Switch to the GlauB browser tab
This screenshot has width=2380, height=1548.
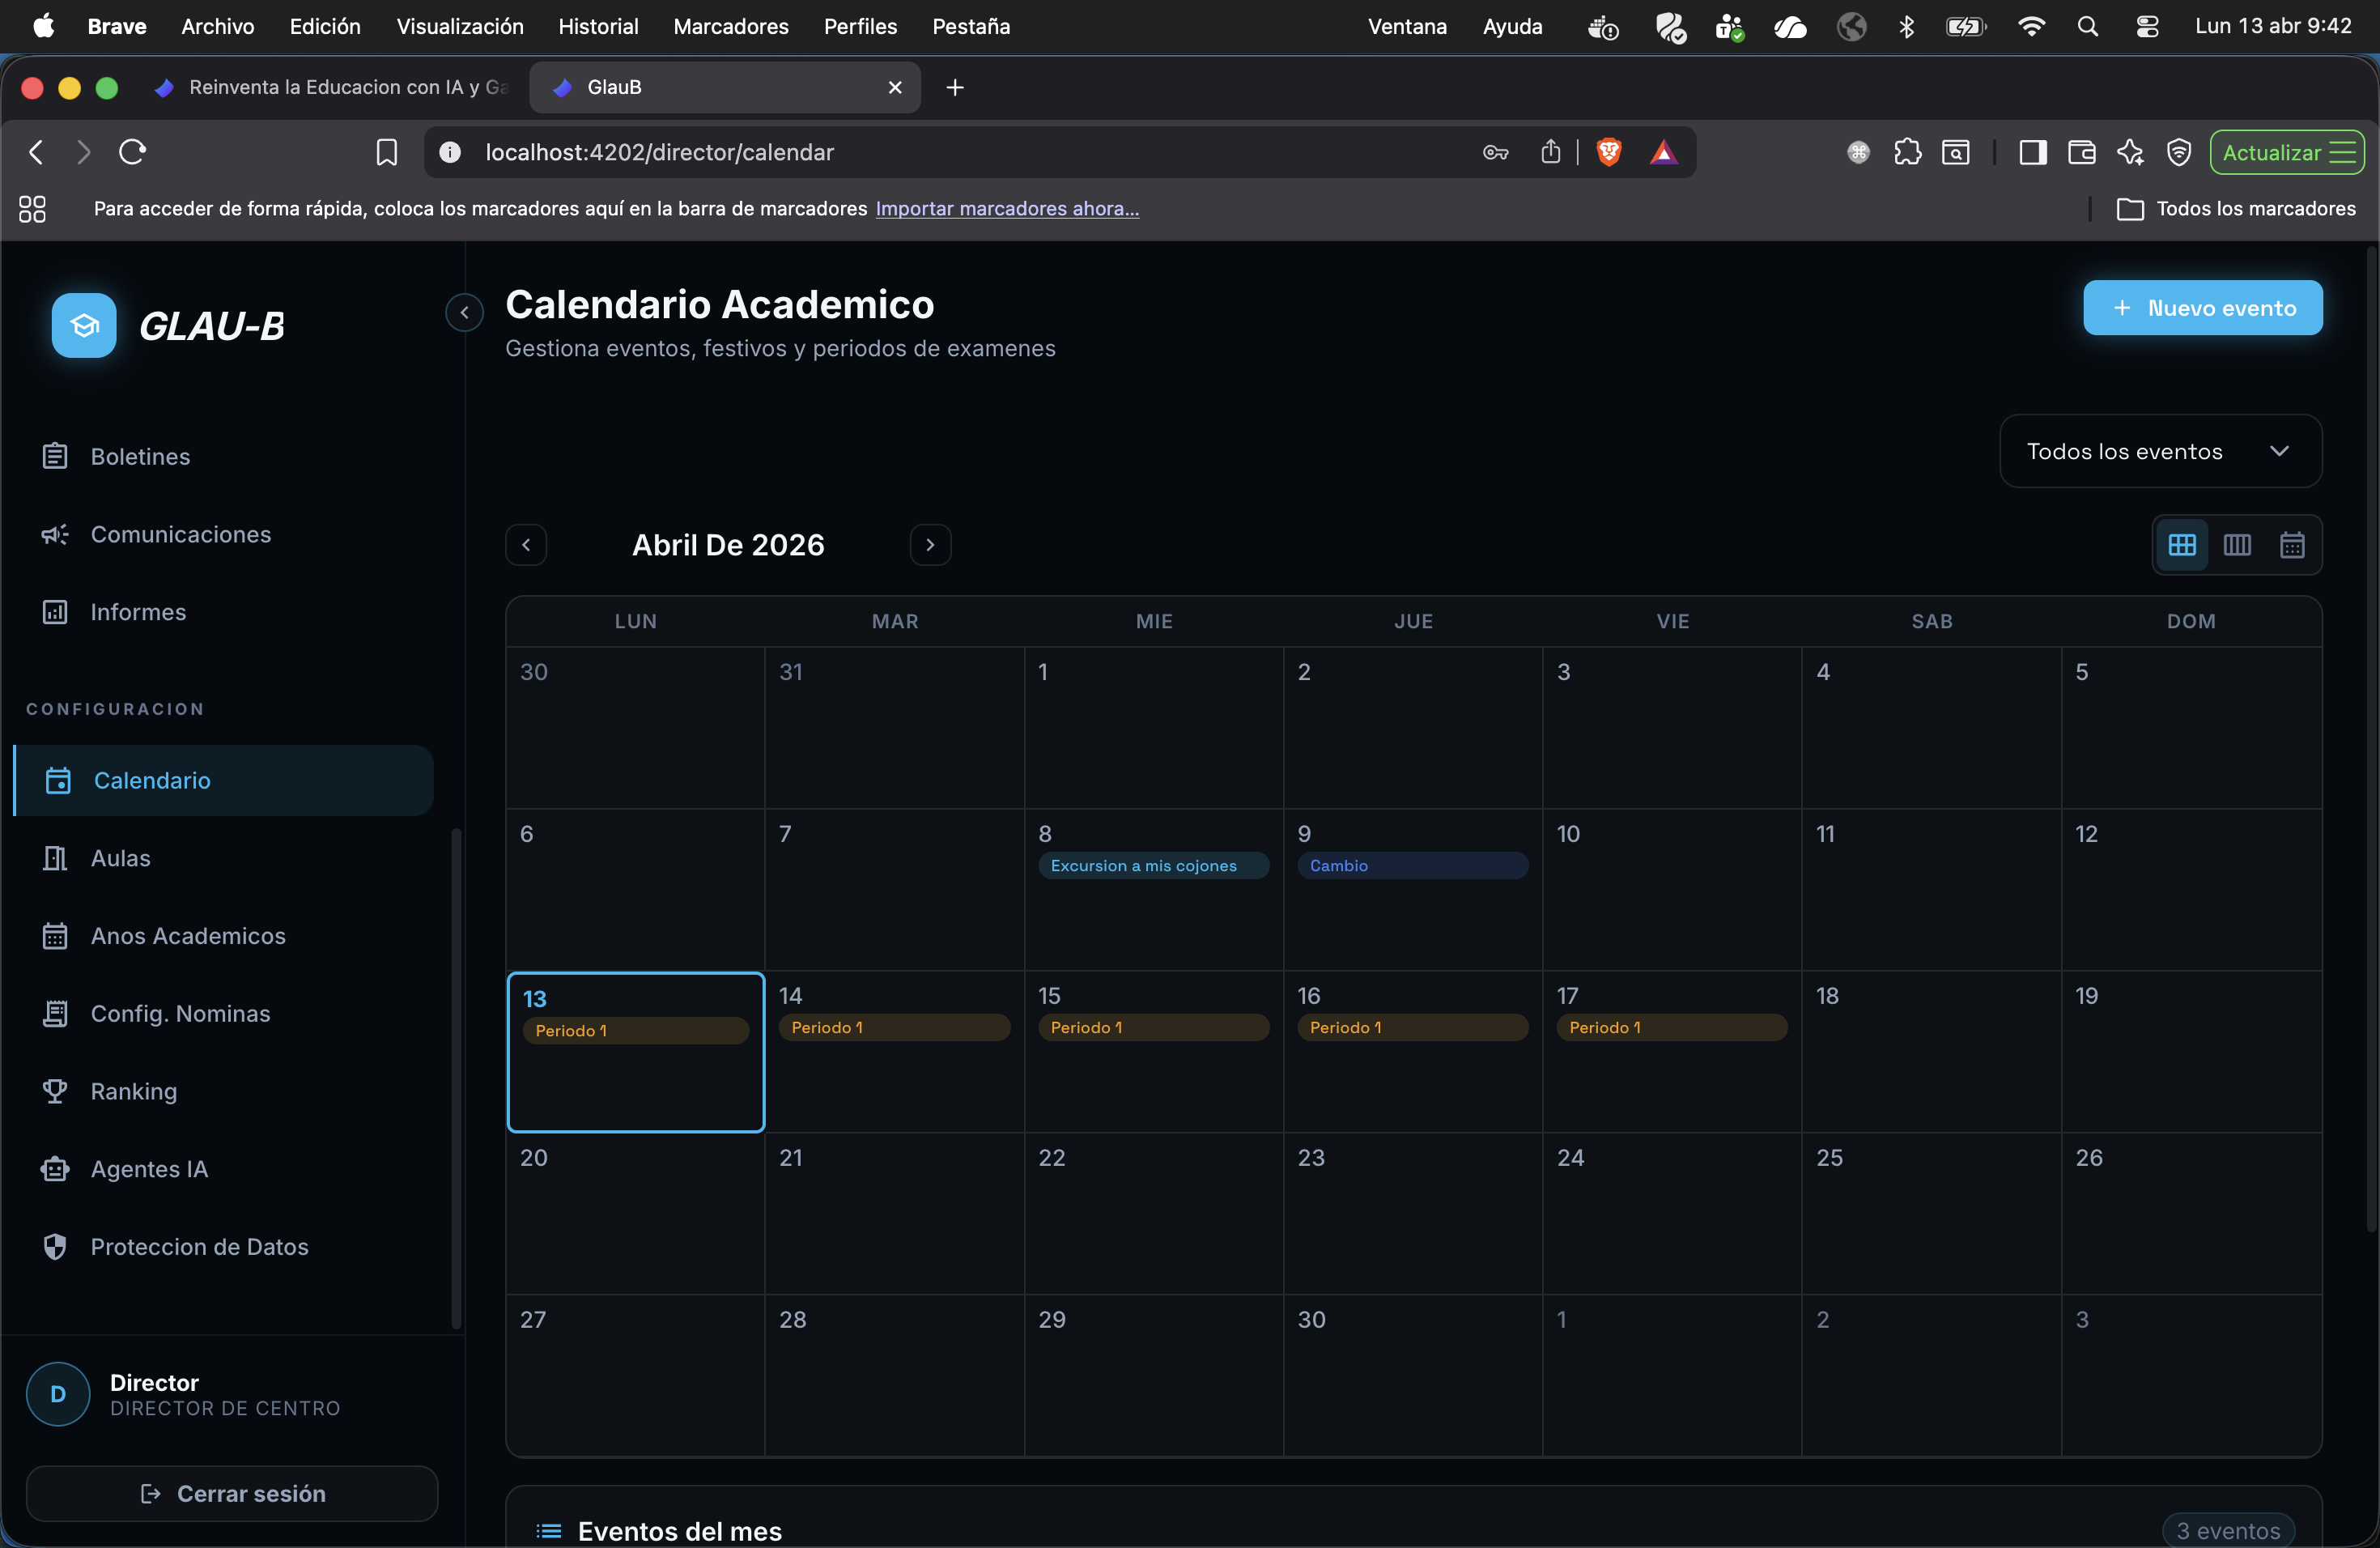coord(700,87)
